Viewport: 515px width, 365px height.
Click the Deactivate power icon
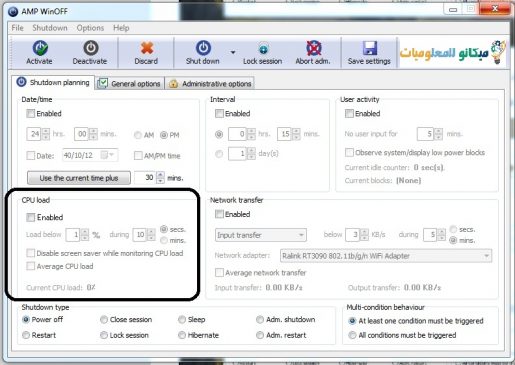click(x=91, y=48)
